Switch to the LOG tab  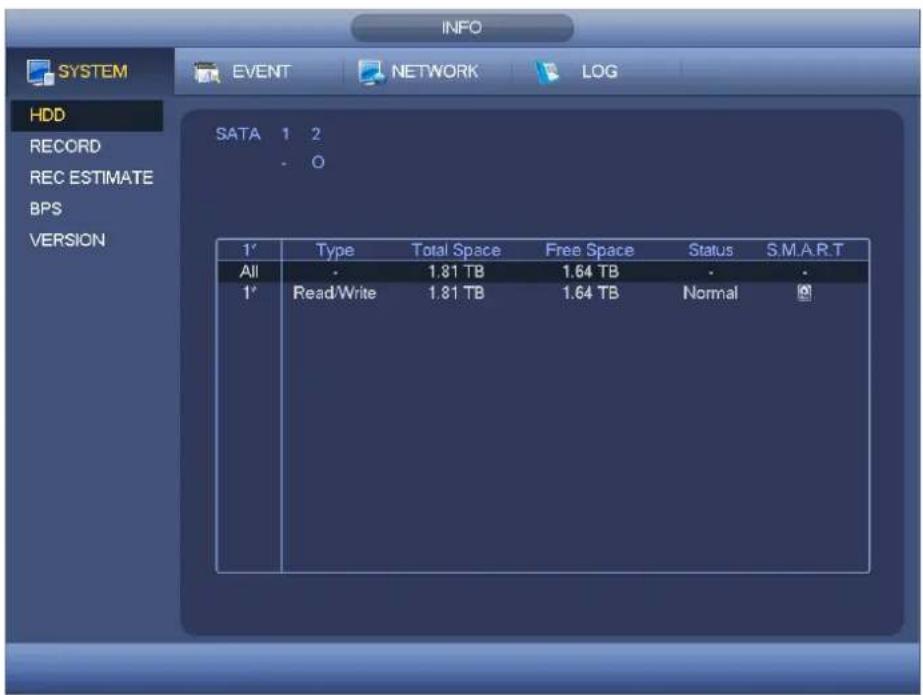(599, 72)
